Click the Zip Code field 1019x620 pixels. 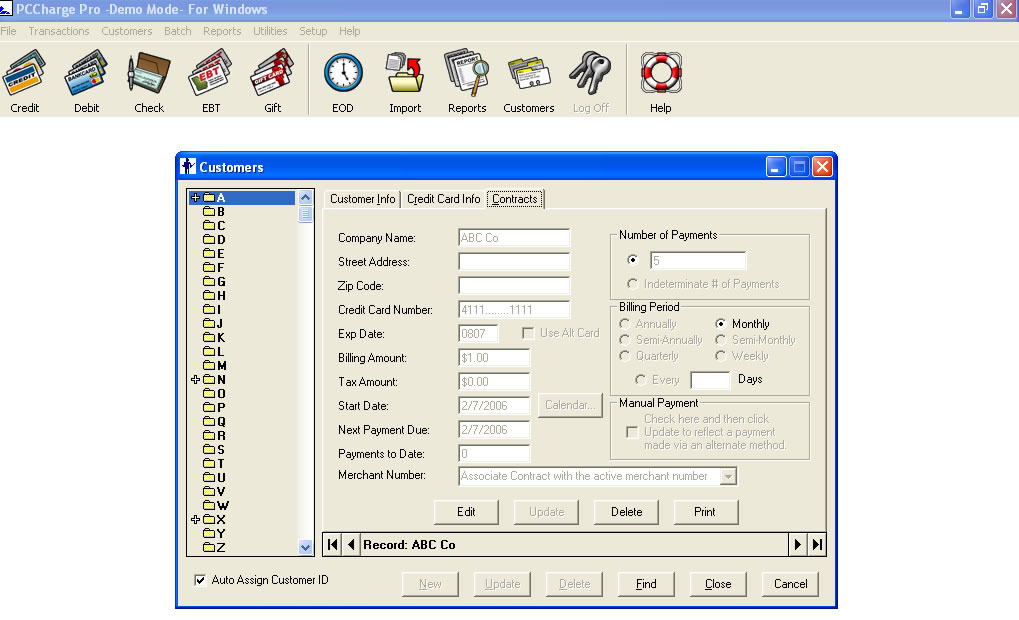pyautogui.click(x=514, y=286)
